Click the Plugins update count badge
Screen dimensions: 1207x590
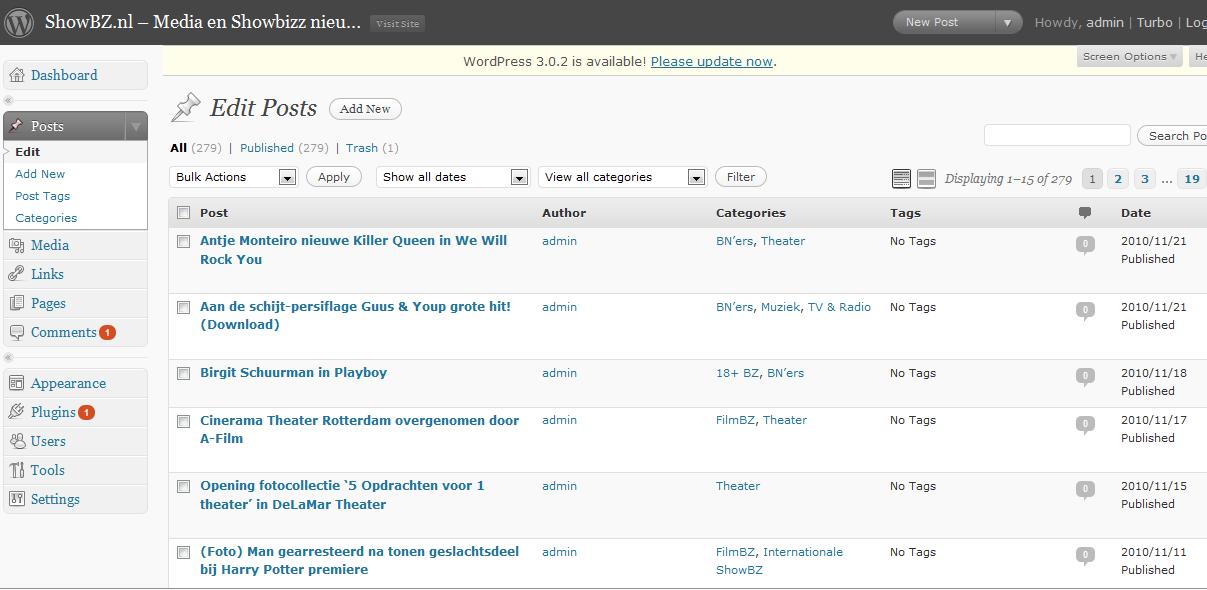click(86, 412)
